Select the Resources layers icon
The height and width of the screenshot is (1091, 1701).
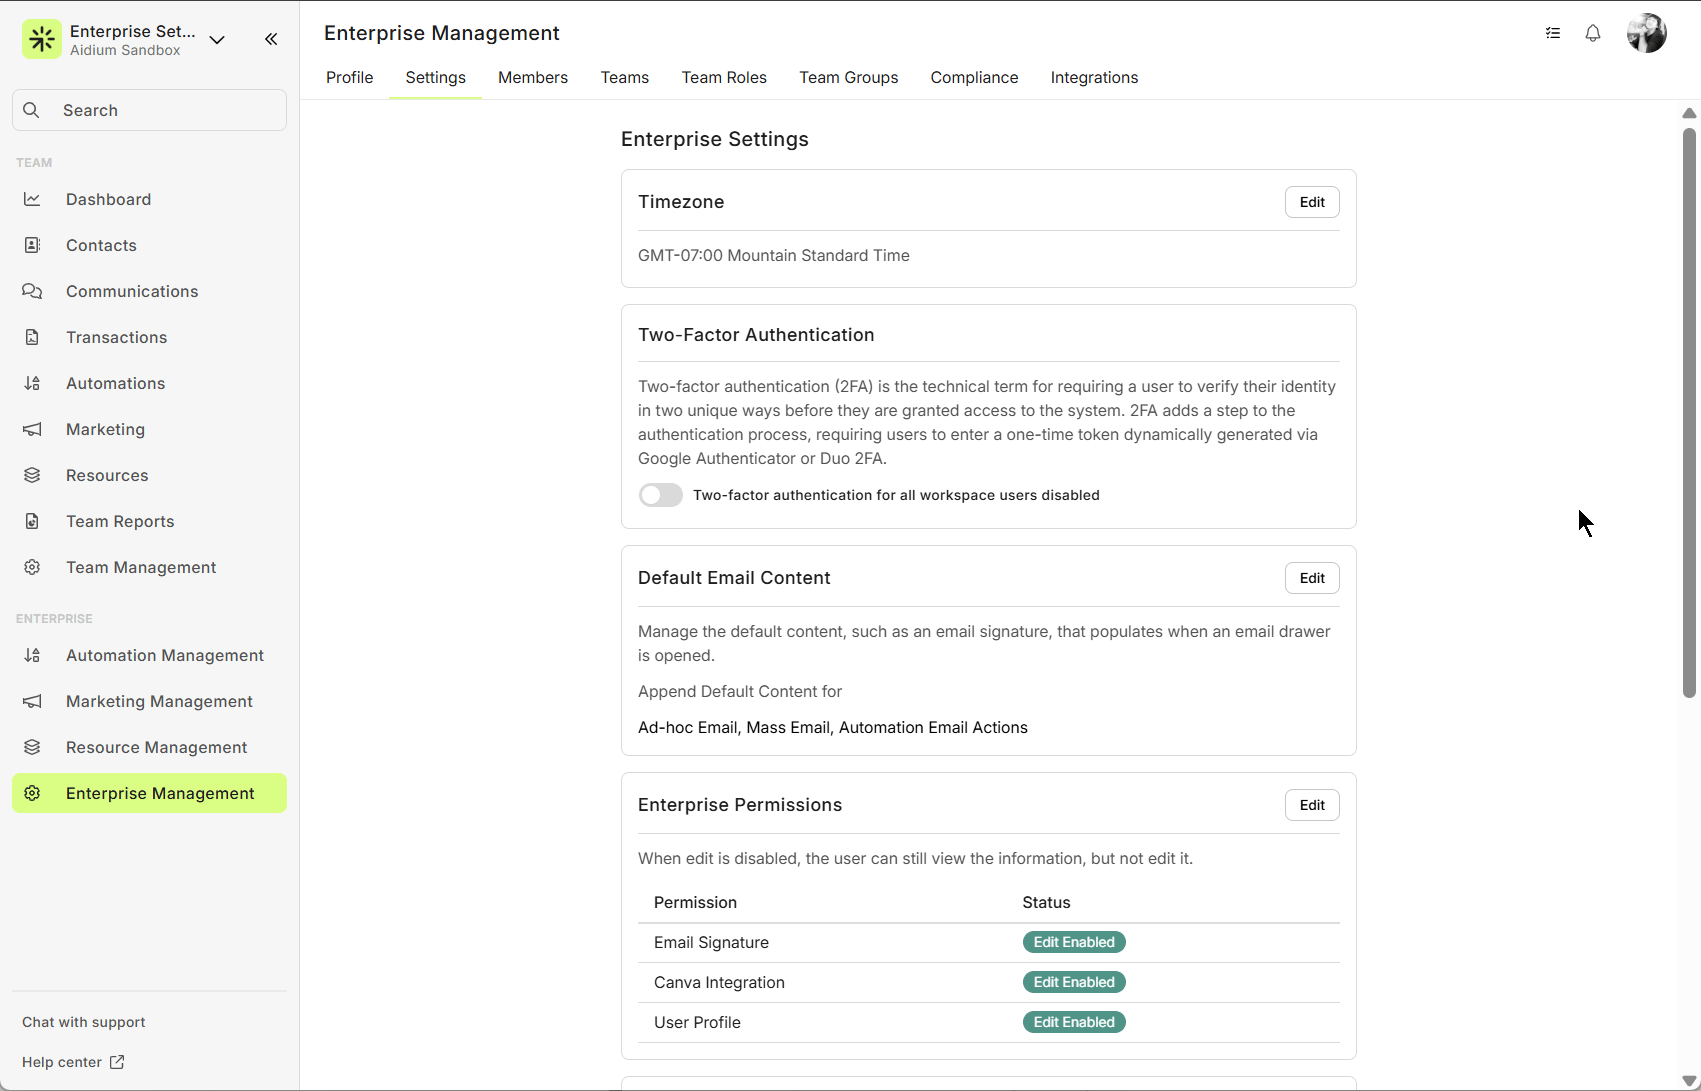(x=32, y=475)
